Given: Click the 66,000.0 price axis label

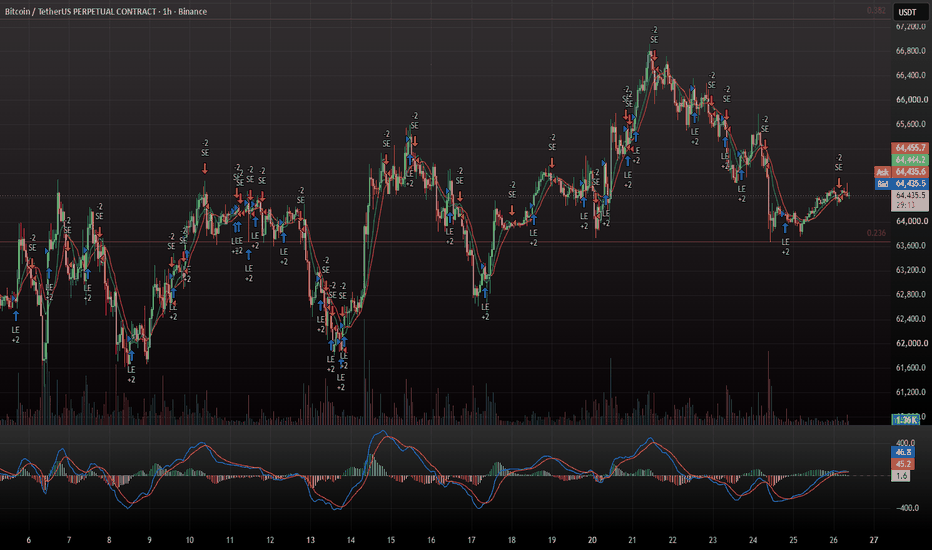Looking at the screenshot, I should coord(911,100).
